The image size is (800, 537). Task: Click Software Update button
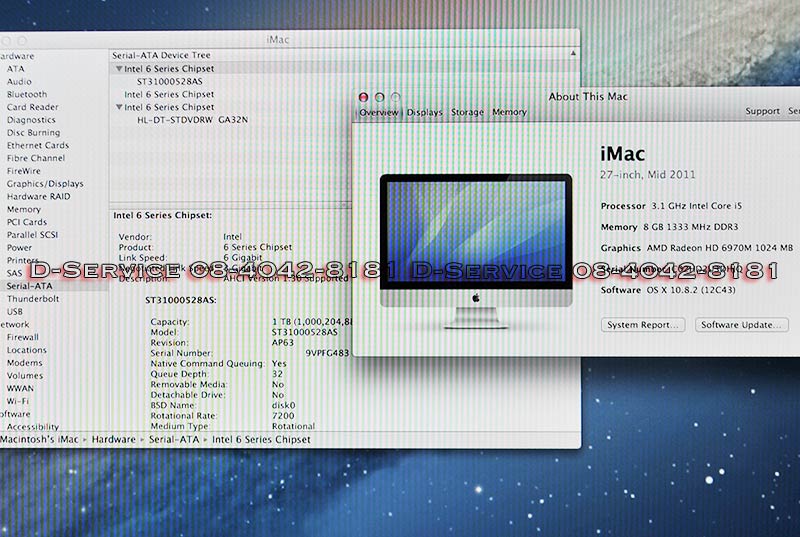click(x=741, y=324)
